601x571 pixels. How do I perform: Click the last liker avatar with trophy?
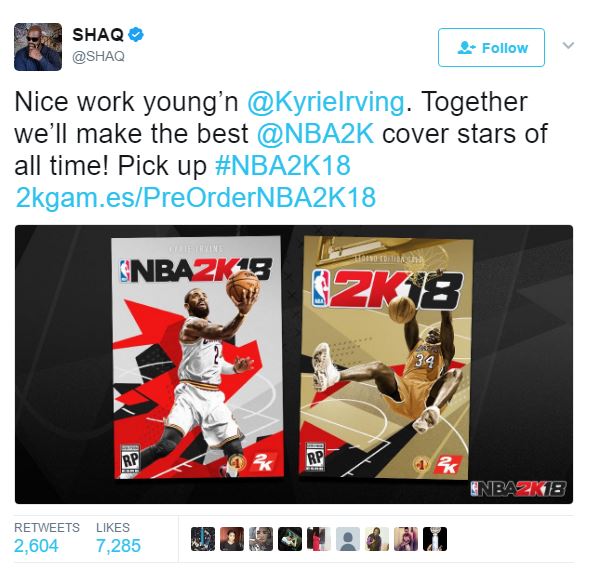tap(435, 539)
